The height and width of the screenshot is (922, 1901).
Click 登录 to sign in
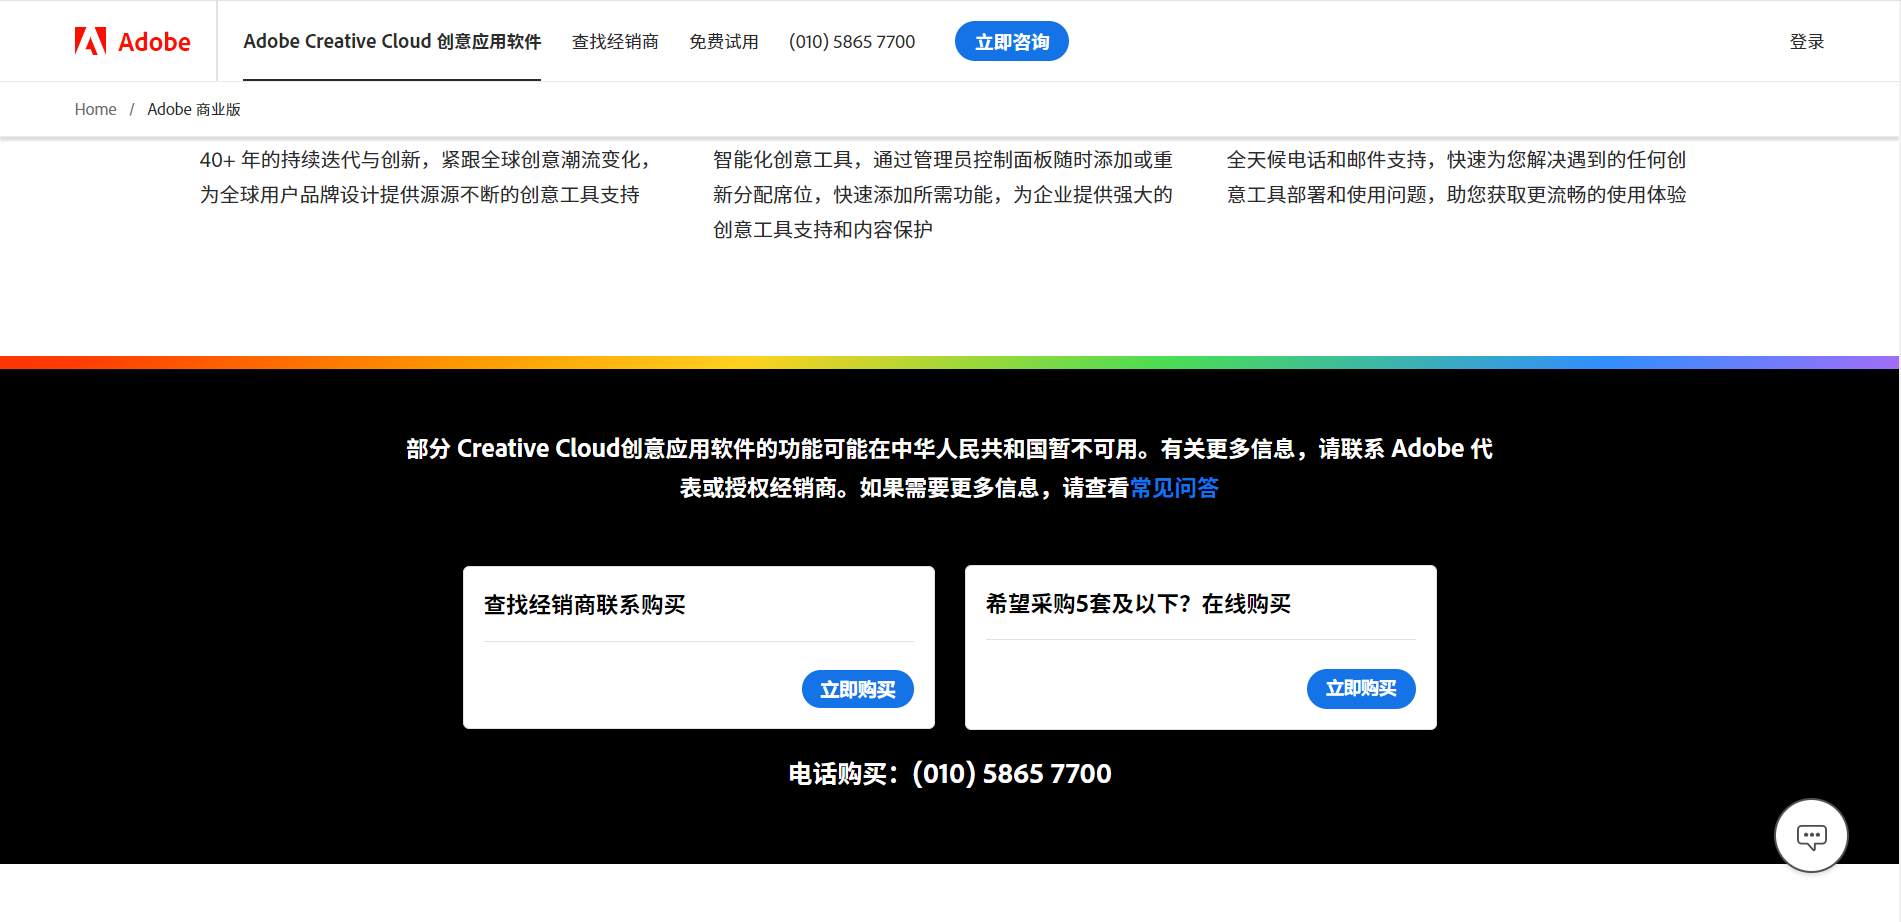coord(1807,41)
